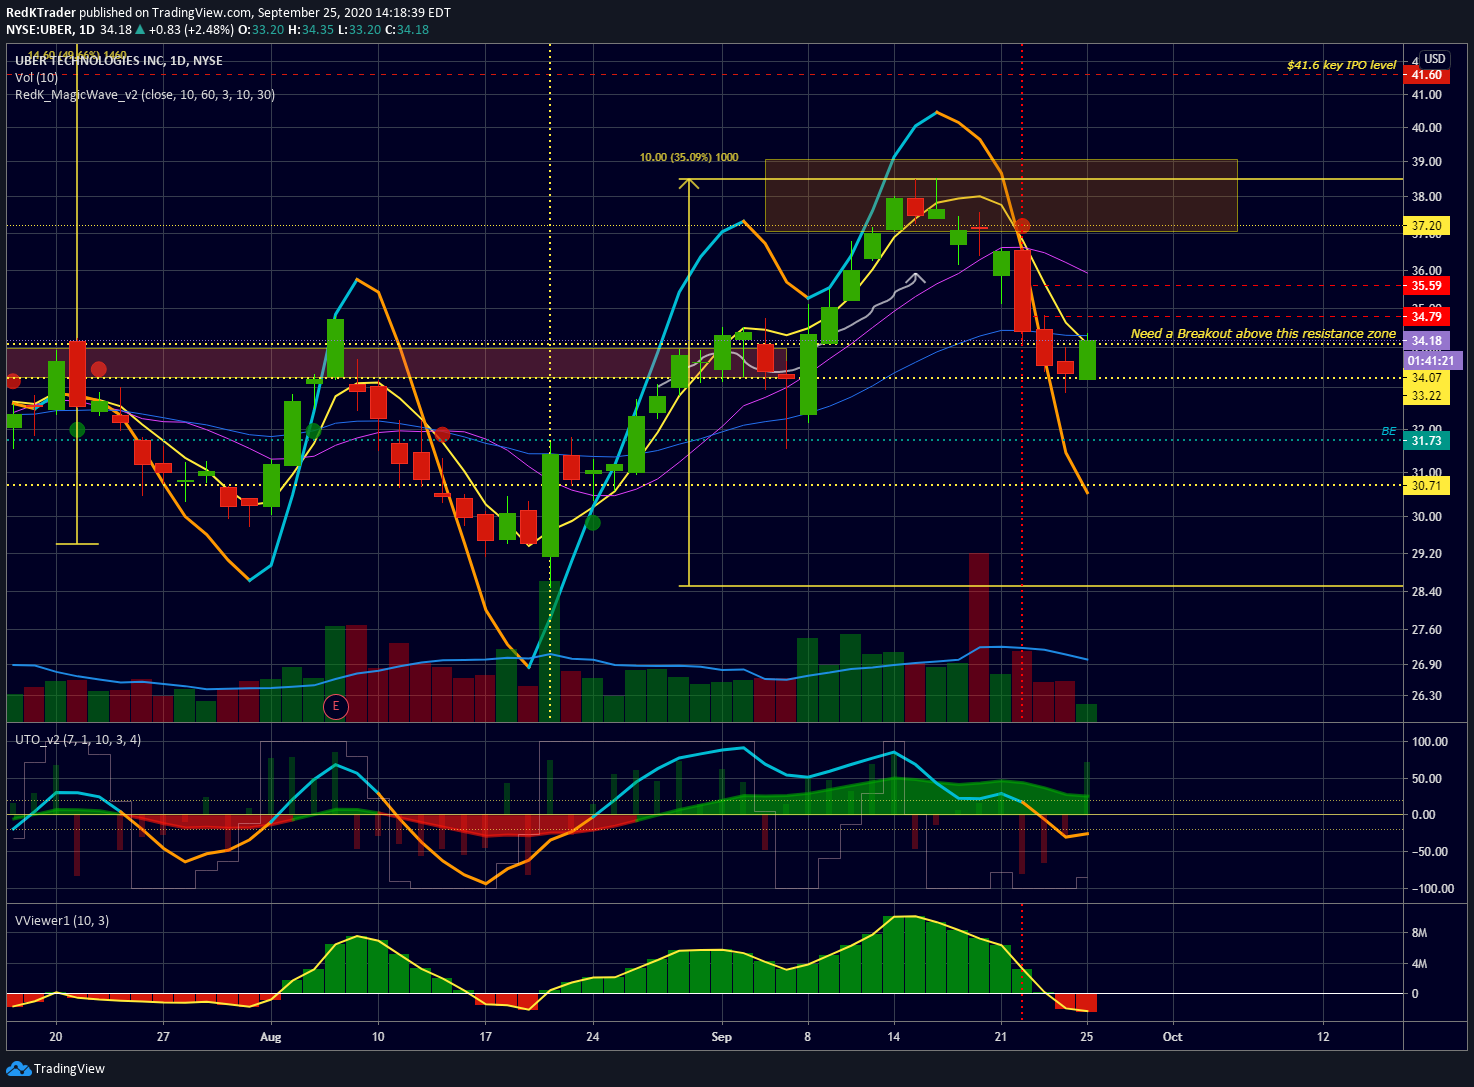Image resolution: width=1474 pixels, height=1087 pixels.
Task: Click 'Oct' on the date axis
Action: [1172, 1037]
